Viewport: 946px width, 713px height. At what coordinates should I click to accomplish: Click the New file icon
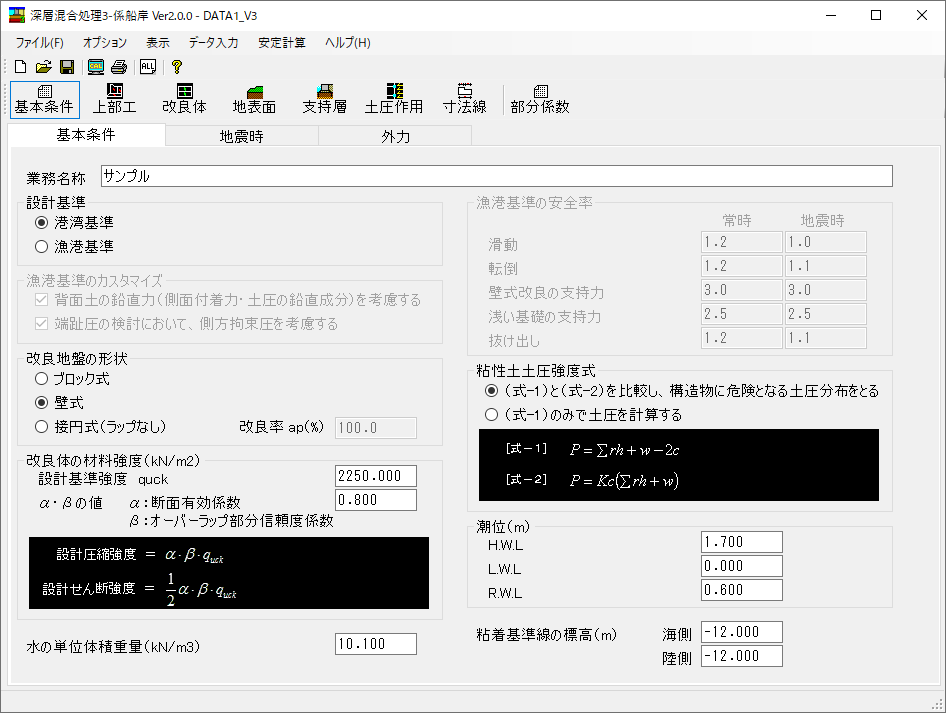pyautogui.click(x=20, y=67)
